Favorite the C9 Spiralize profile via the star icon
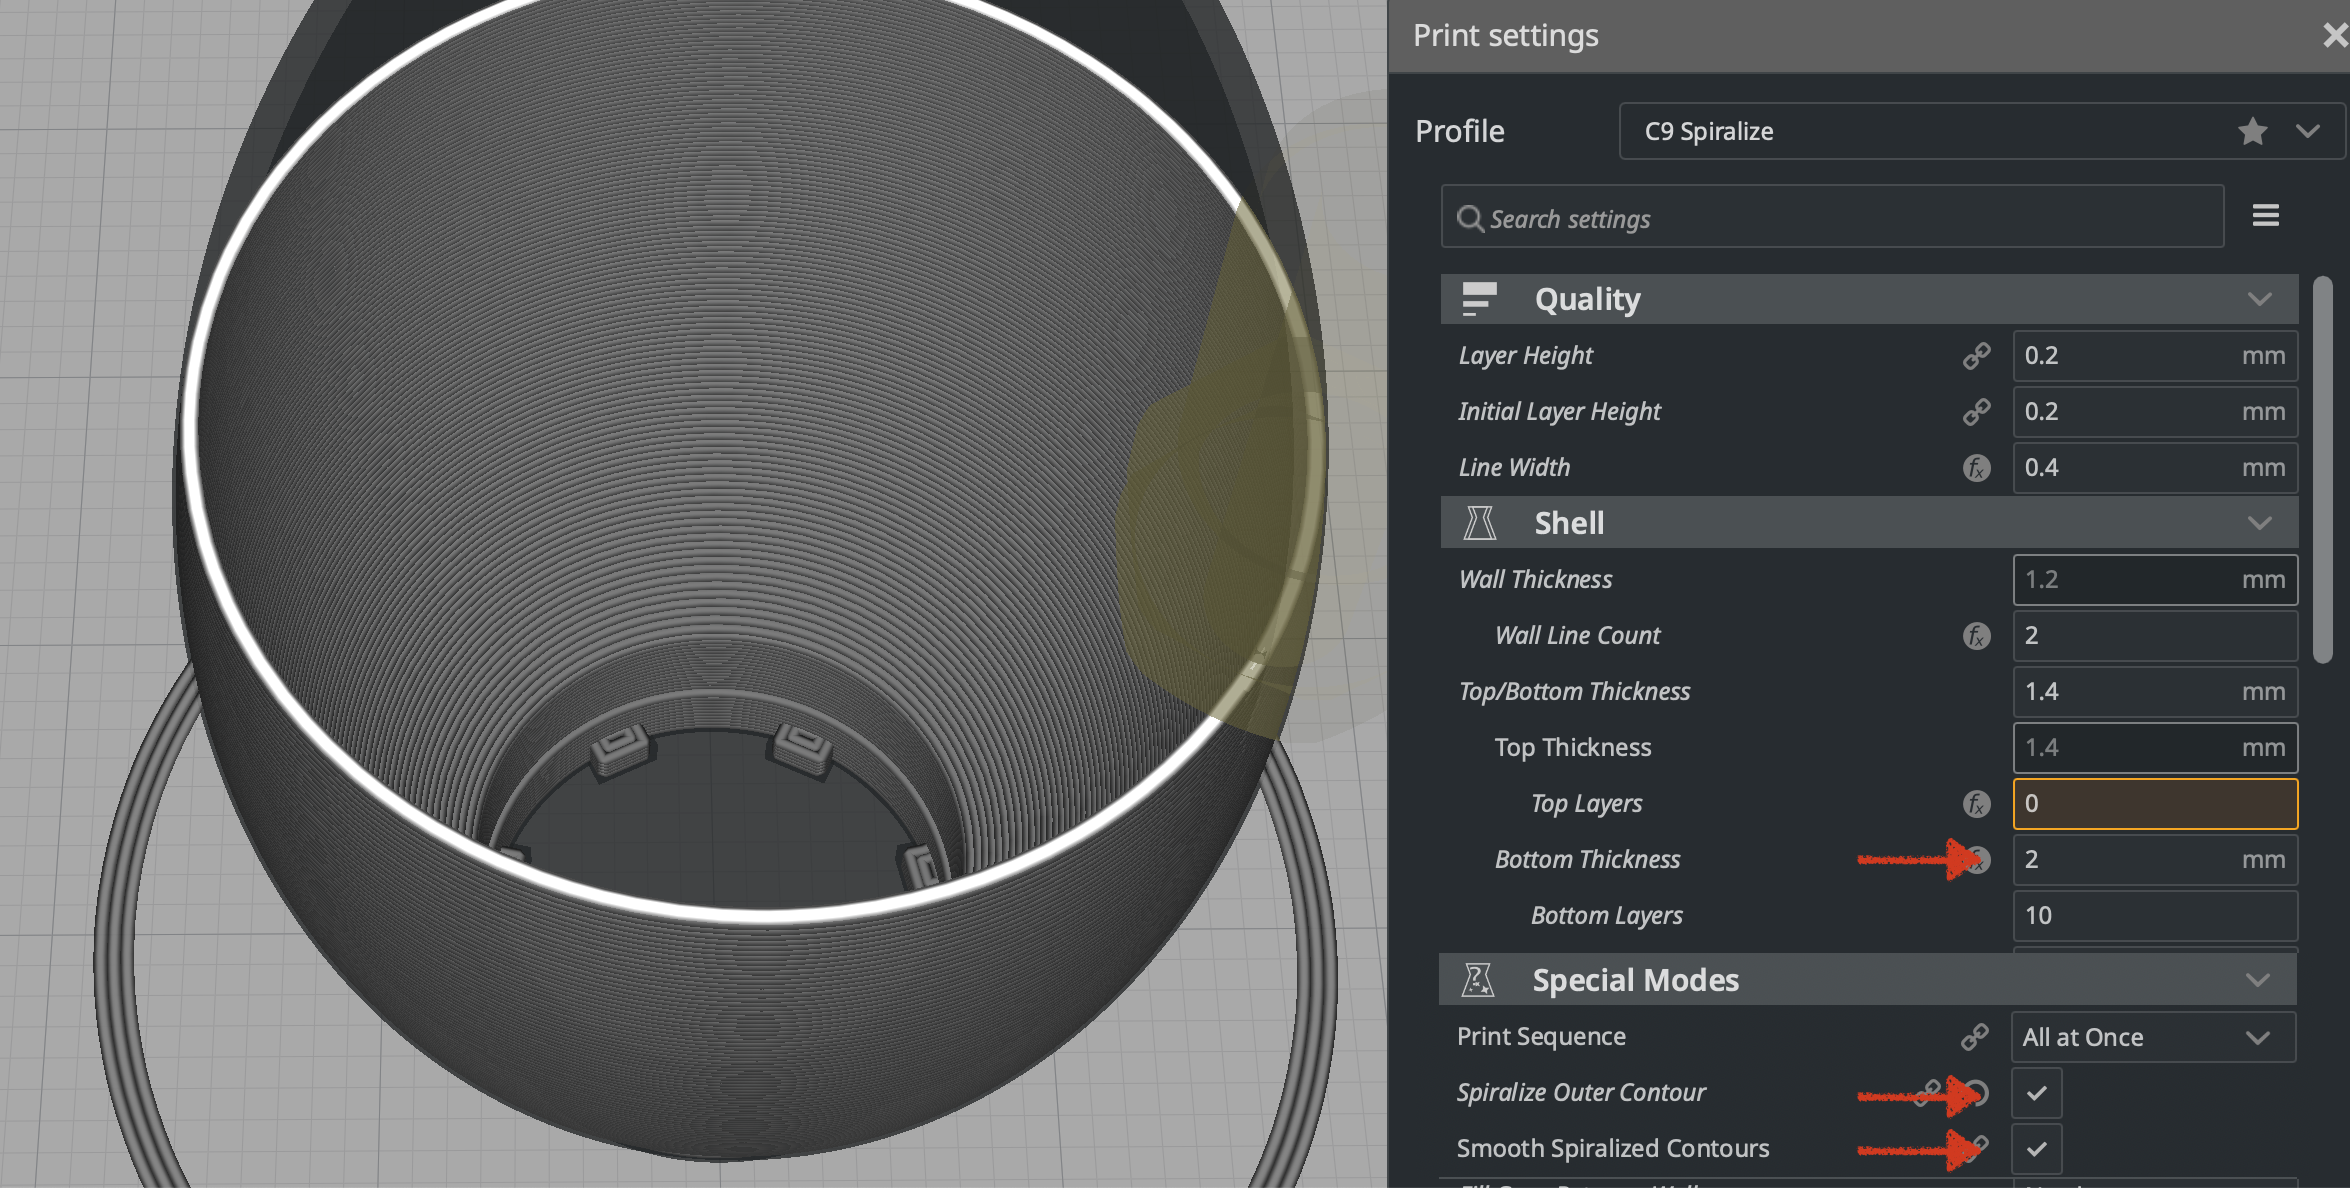This screenshot has height=1188, width=2350. click(x=2253, y=131)
